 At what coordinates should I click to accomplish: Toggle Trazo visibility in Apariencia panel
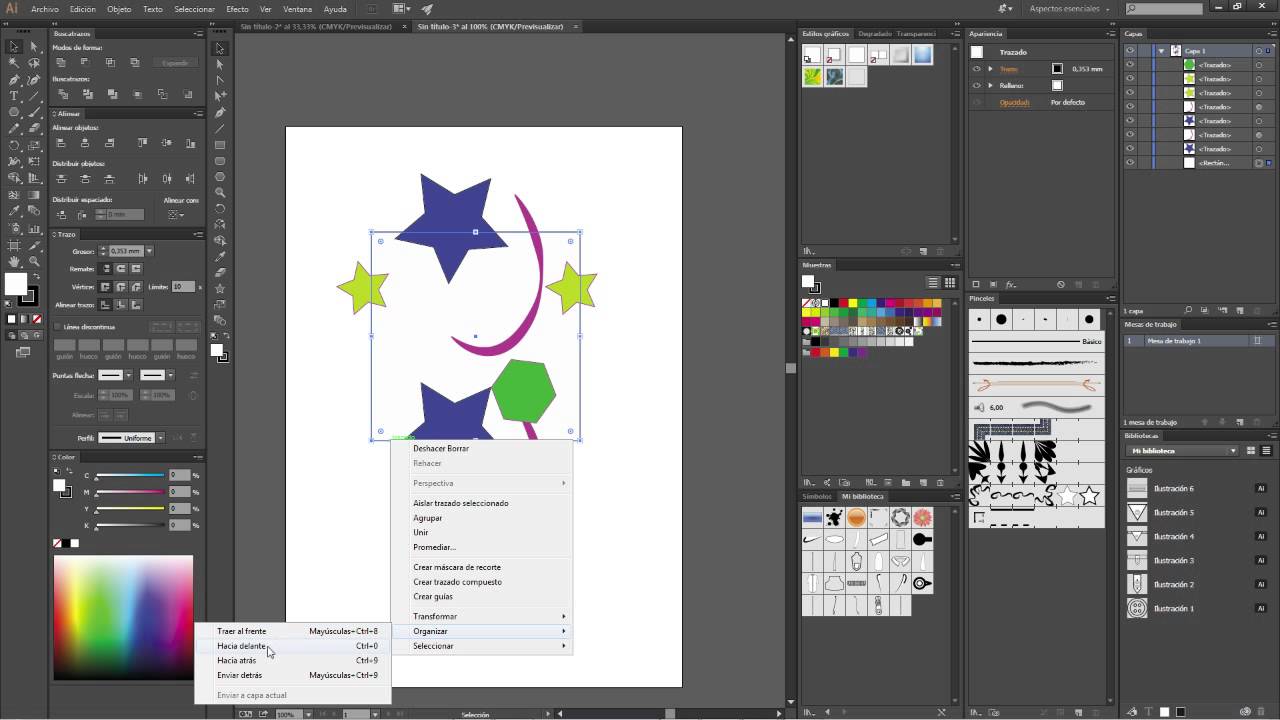click(x=977, y=69)
